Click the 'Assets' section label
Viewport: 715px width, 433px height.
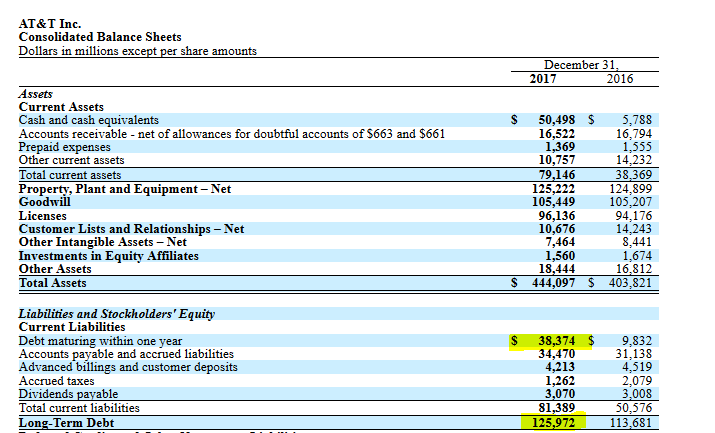click(x=36, y=94)
